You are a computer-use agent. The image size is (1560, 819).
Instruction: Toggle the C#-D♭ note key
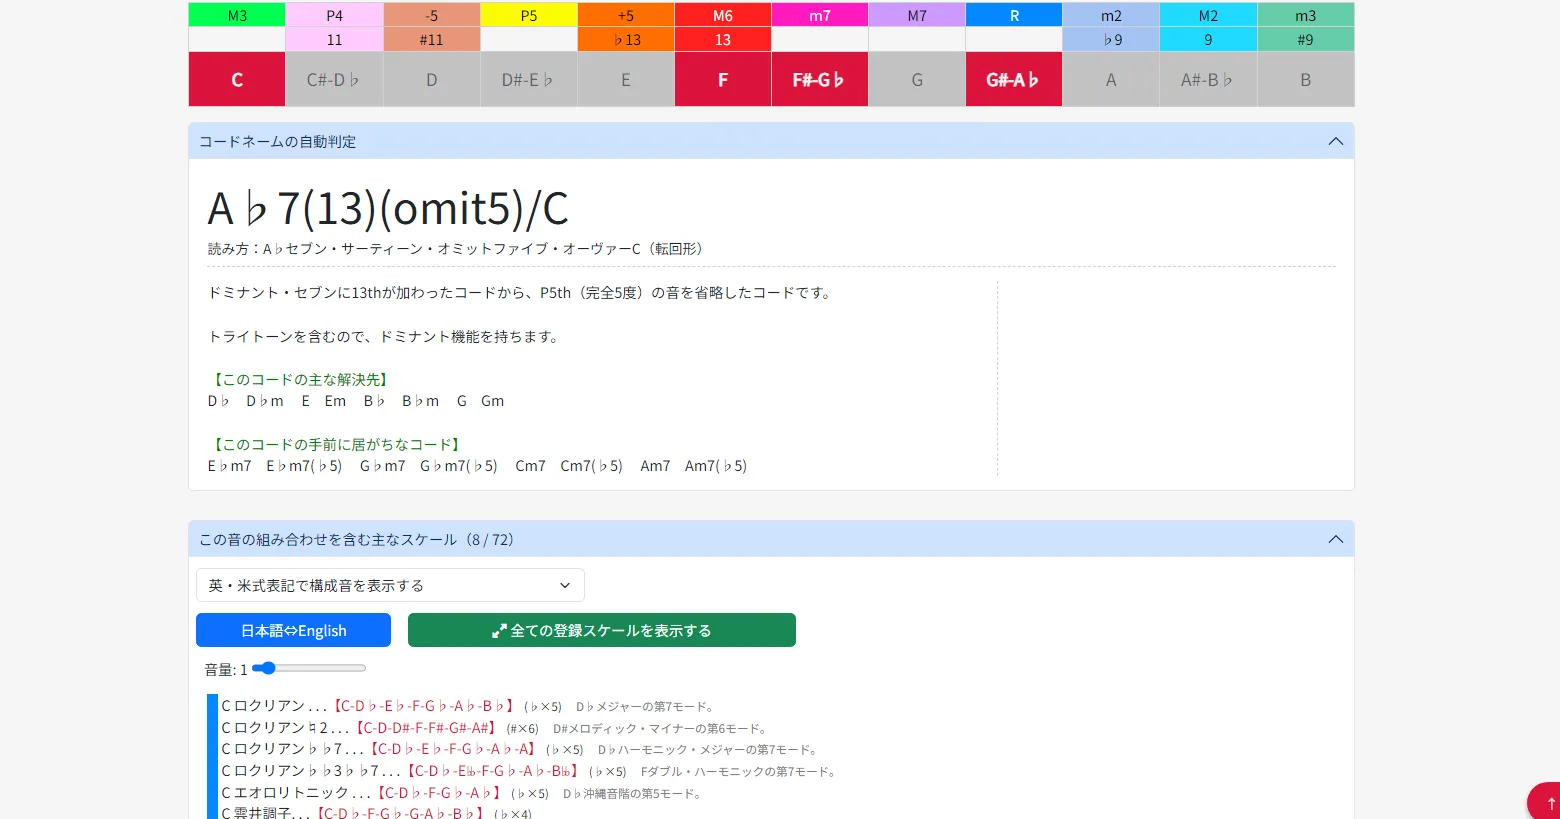pyautogui.click(x=334, y=79)
